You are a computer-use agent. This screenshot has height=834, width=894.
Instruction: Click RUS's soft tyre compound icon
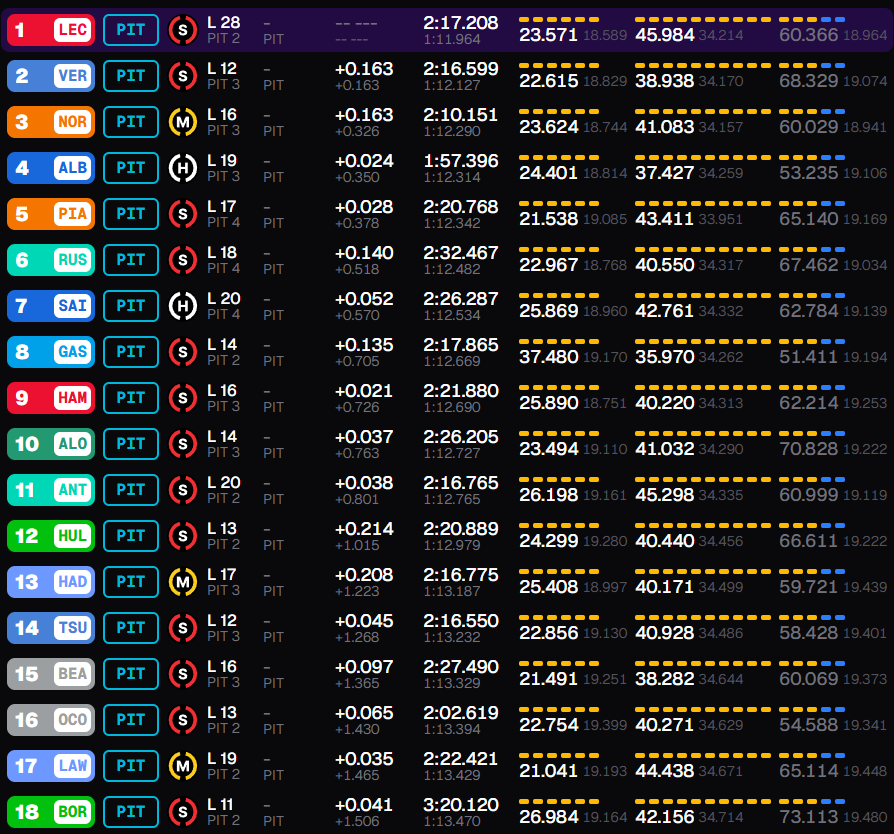click(182, 260)
